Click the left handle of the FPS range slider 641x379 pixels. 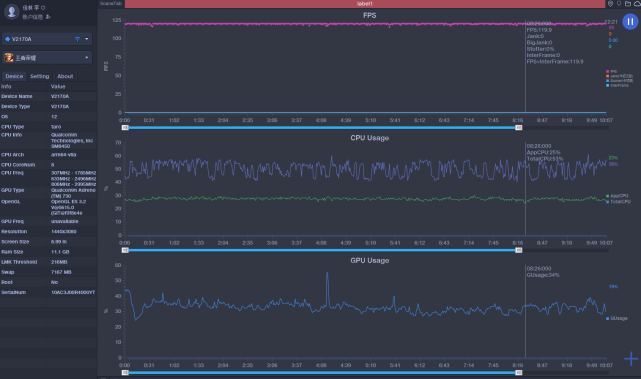click(126, 128)
